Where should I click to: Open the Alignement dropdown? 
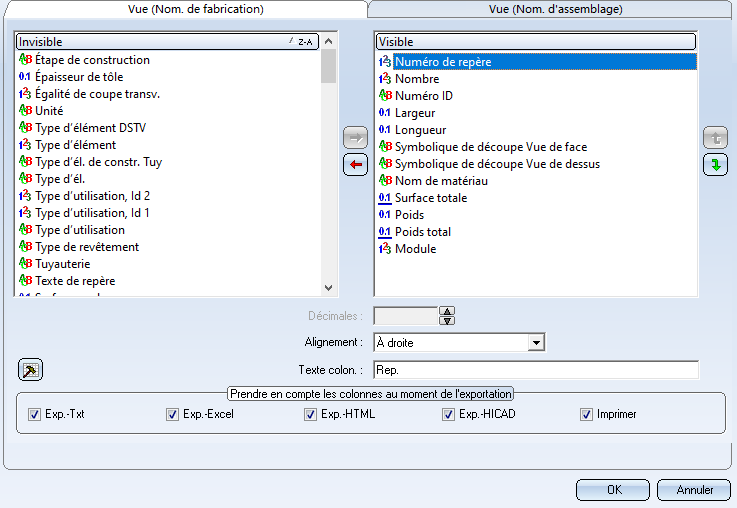[x=536, y=343]
